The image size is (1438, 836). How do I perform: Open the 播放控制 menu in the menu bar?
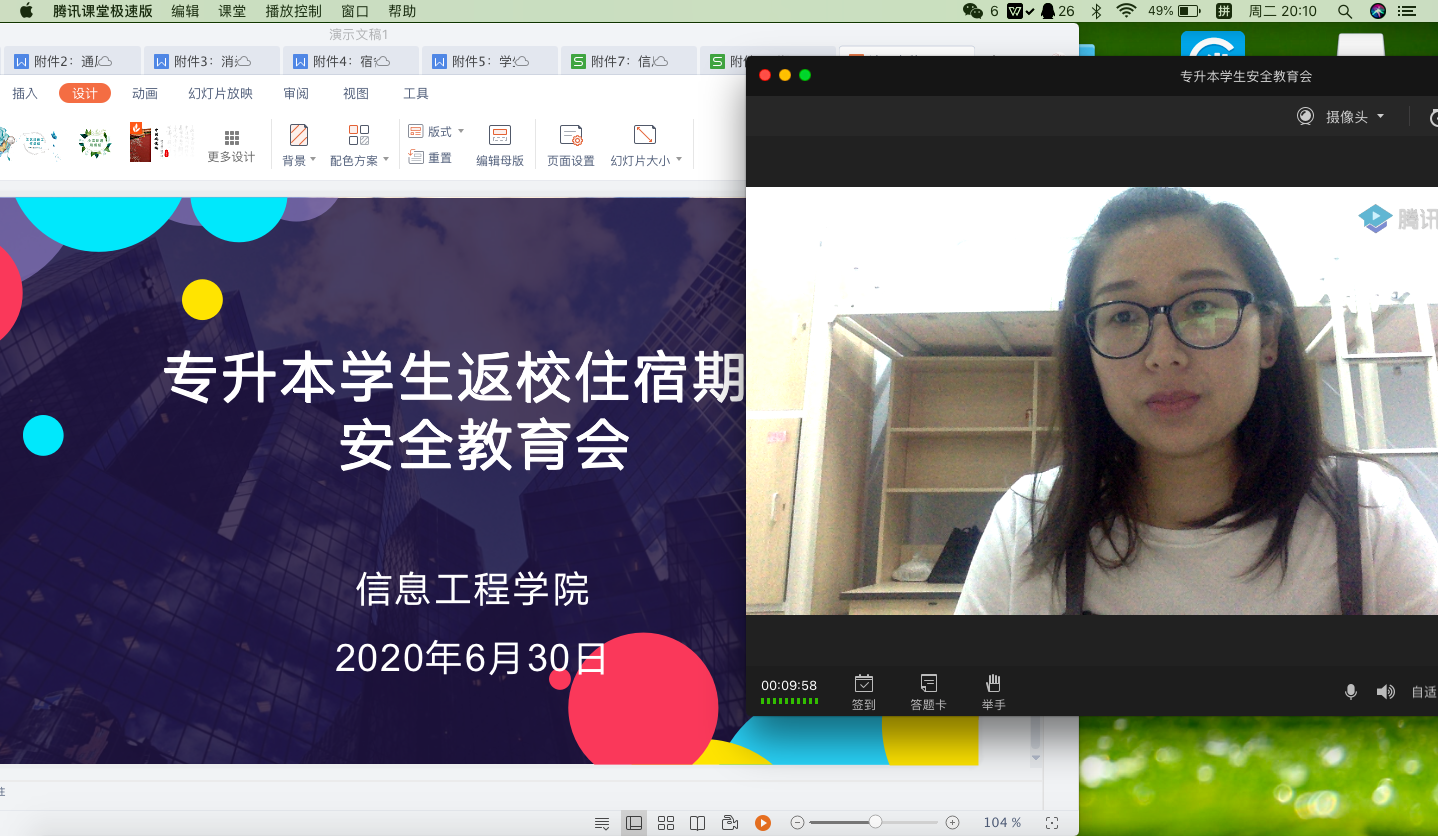pos(293,11)
